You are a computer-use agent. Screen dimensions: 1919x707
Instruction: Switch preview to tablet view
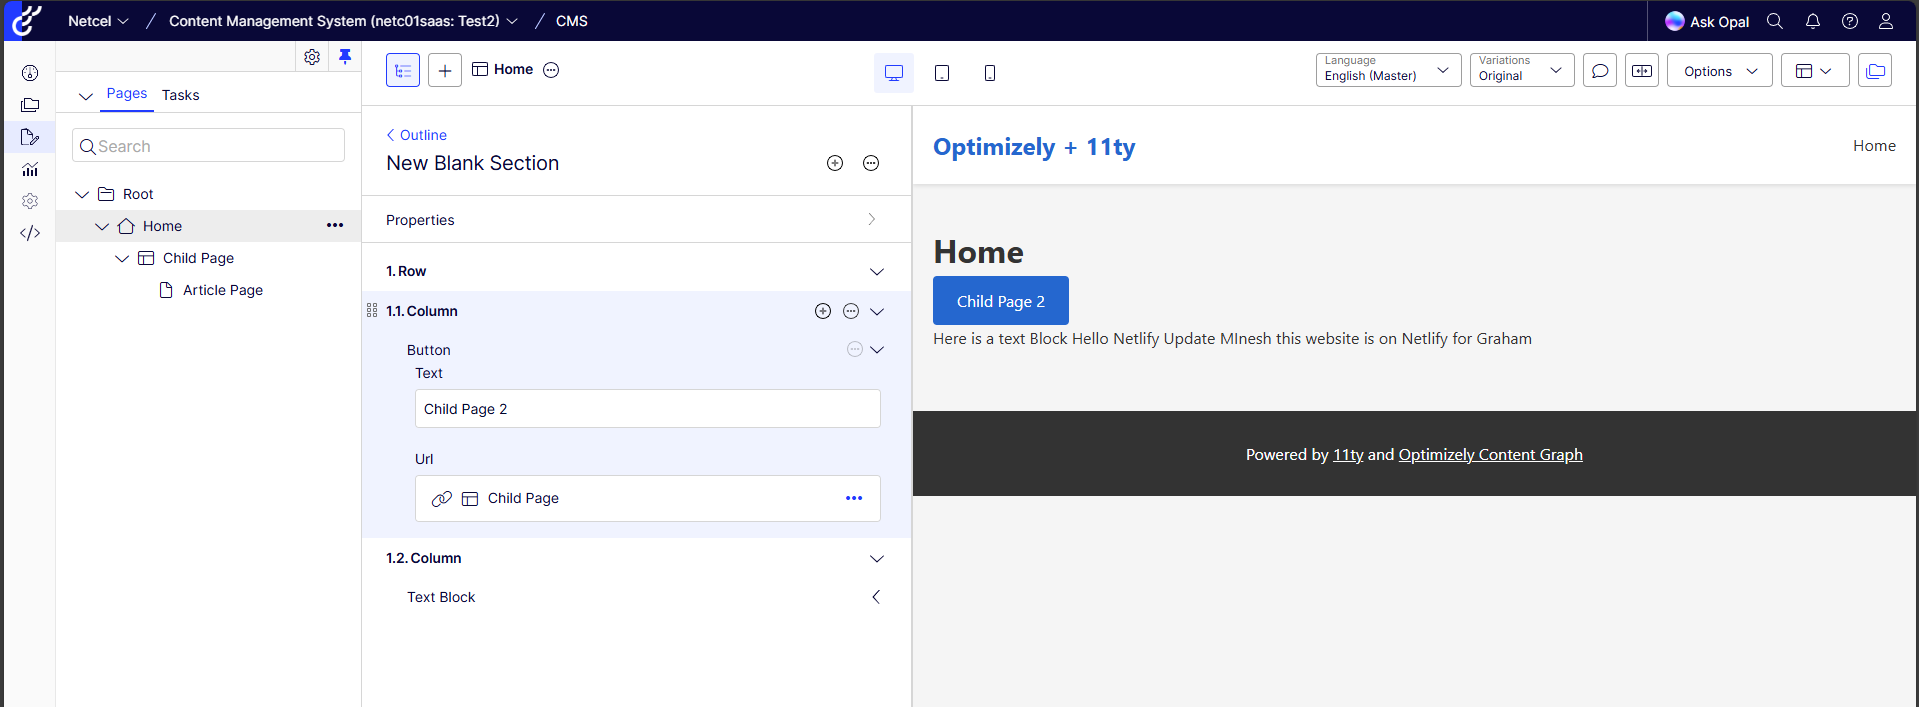(x=942, y=73)
